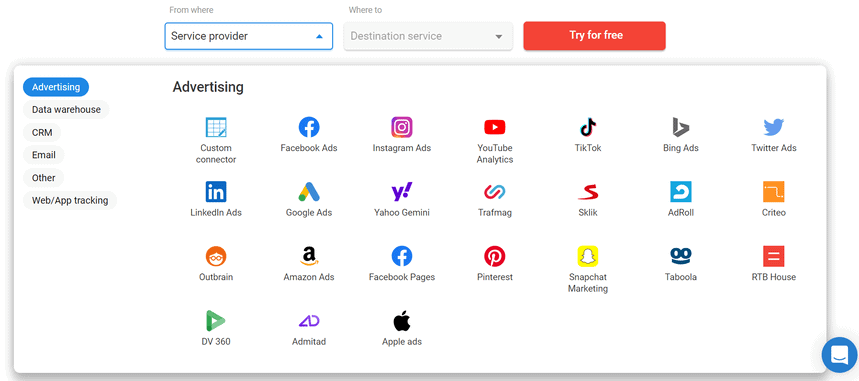
Task: Choose the TikTok icon
Action: click(588, 127)
